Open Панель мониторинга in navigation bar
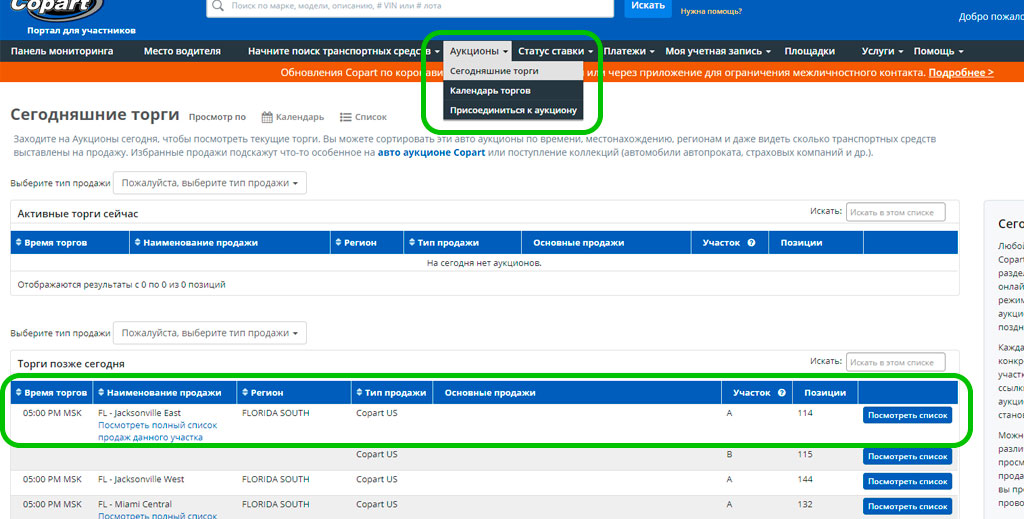Viewport: 1024px width, 519px height. (x=62, y=51)
